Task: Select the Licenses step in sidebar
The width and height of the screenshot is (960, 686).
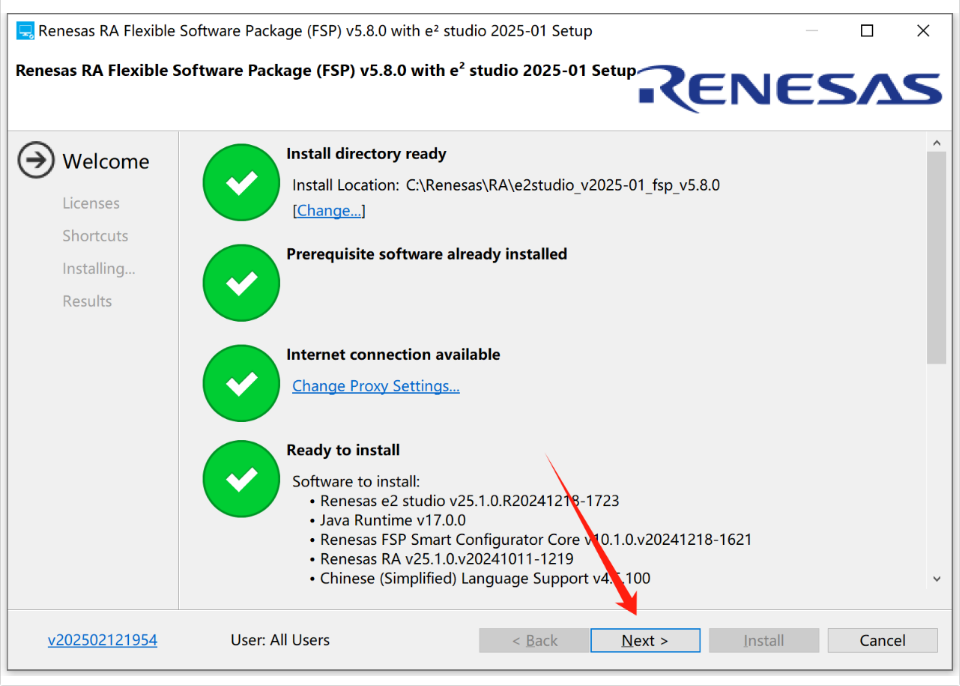Action: [91, 203]
